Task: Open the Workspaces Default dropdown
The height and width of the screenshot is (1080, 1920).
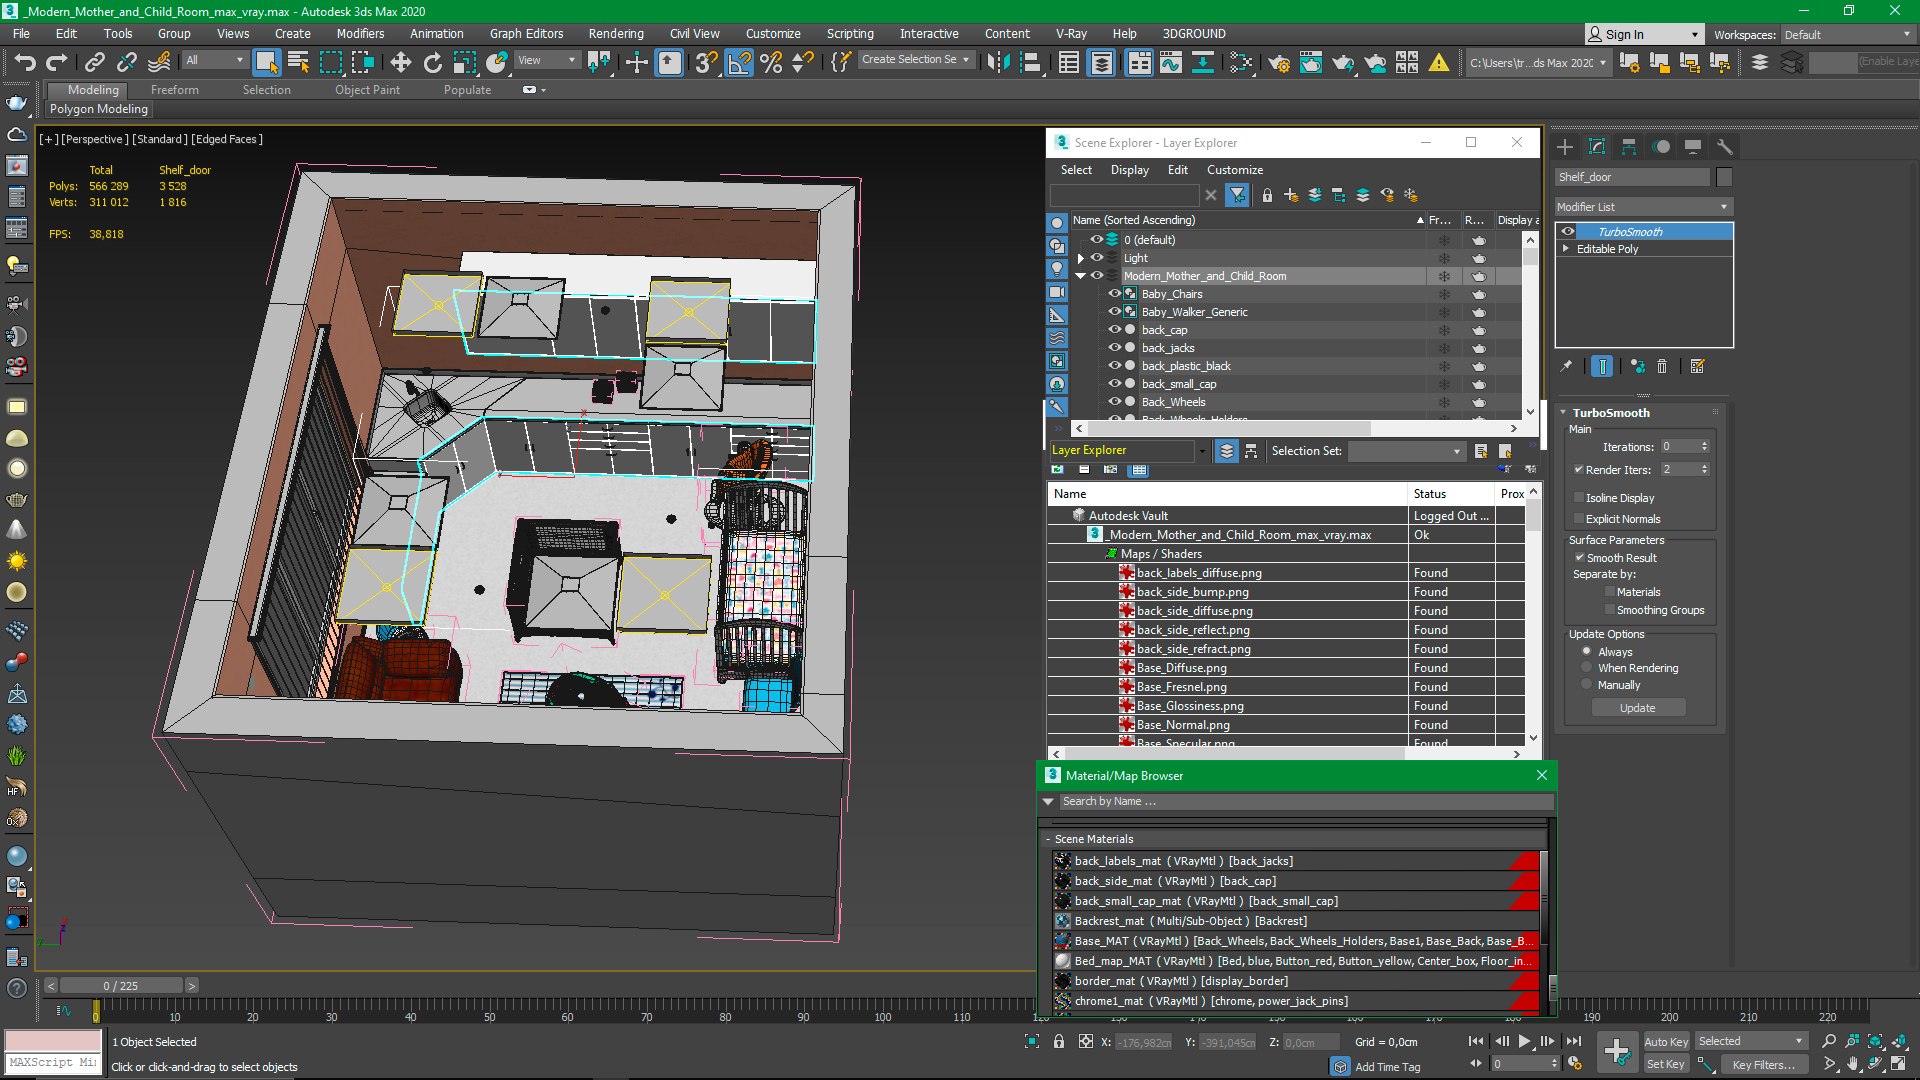Action: [1848, 35]
